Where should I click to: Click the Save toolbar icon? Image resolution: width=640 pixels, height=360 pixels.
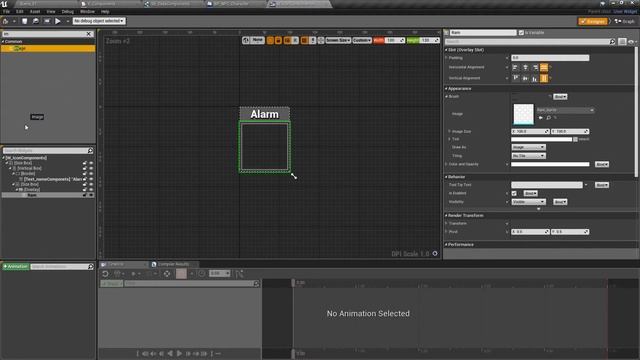click(x=24, y=21)
